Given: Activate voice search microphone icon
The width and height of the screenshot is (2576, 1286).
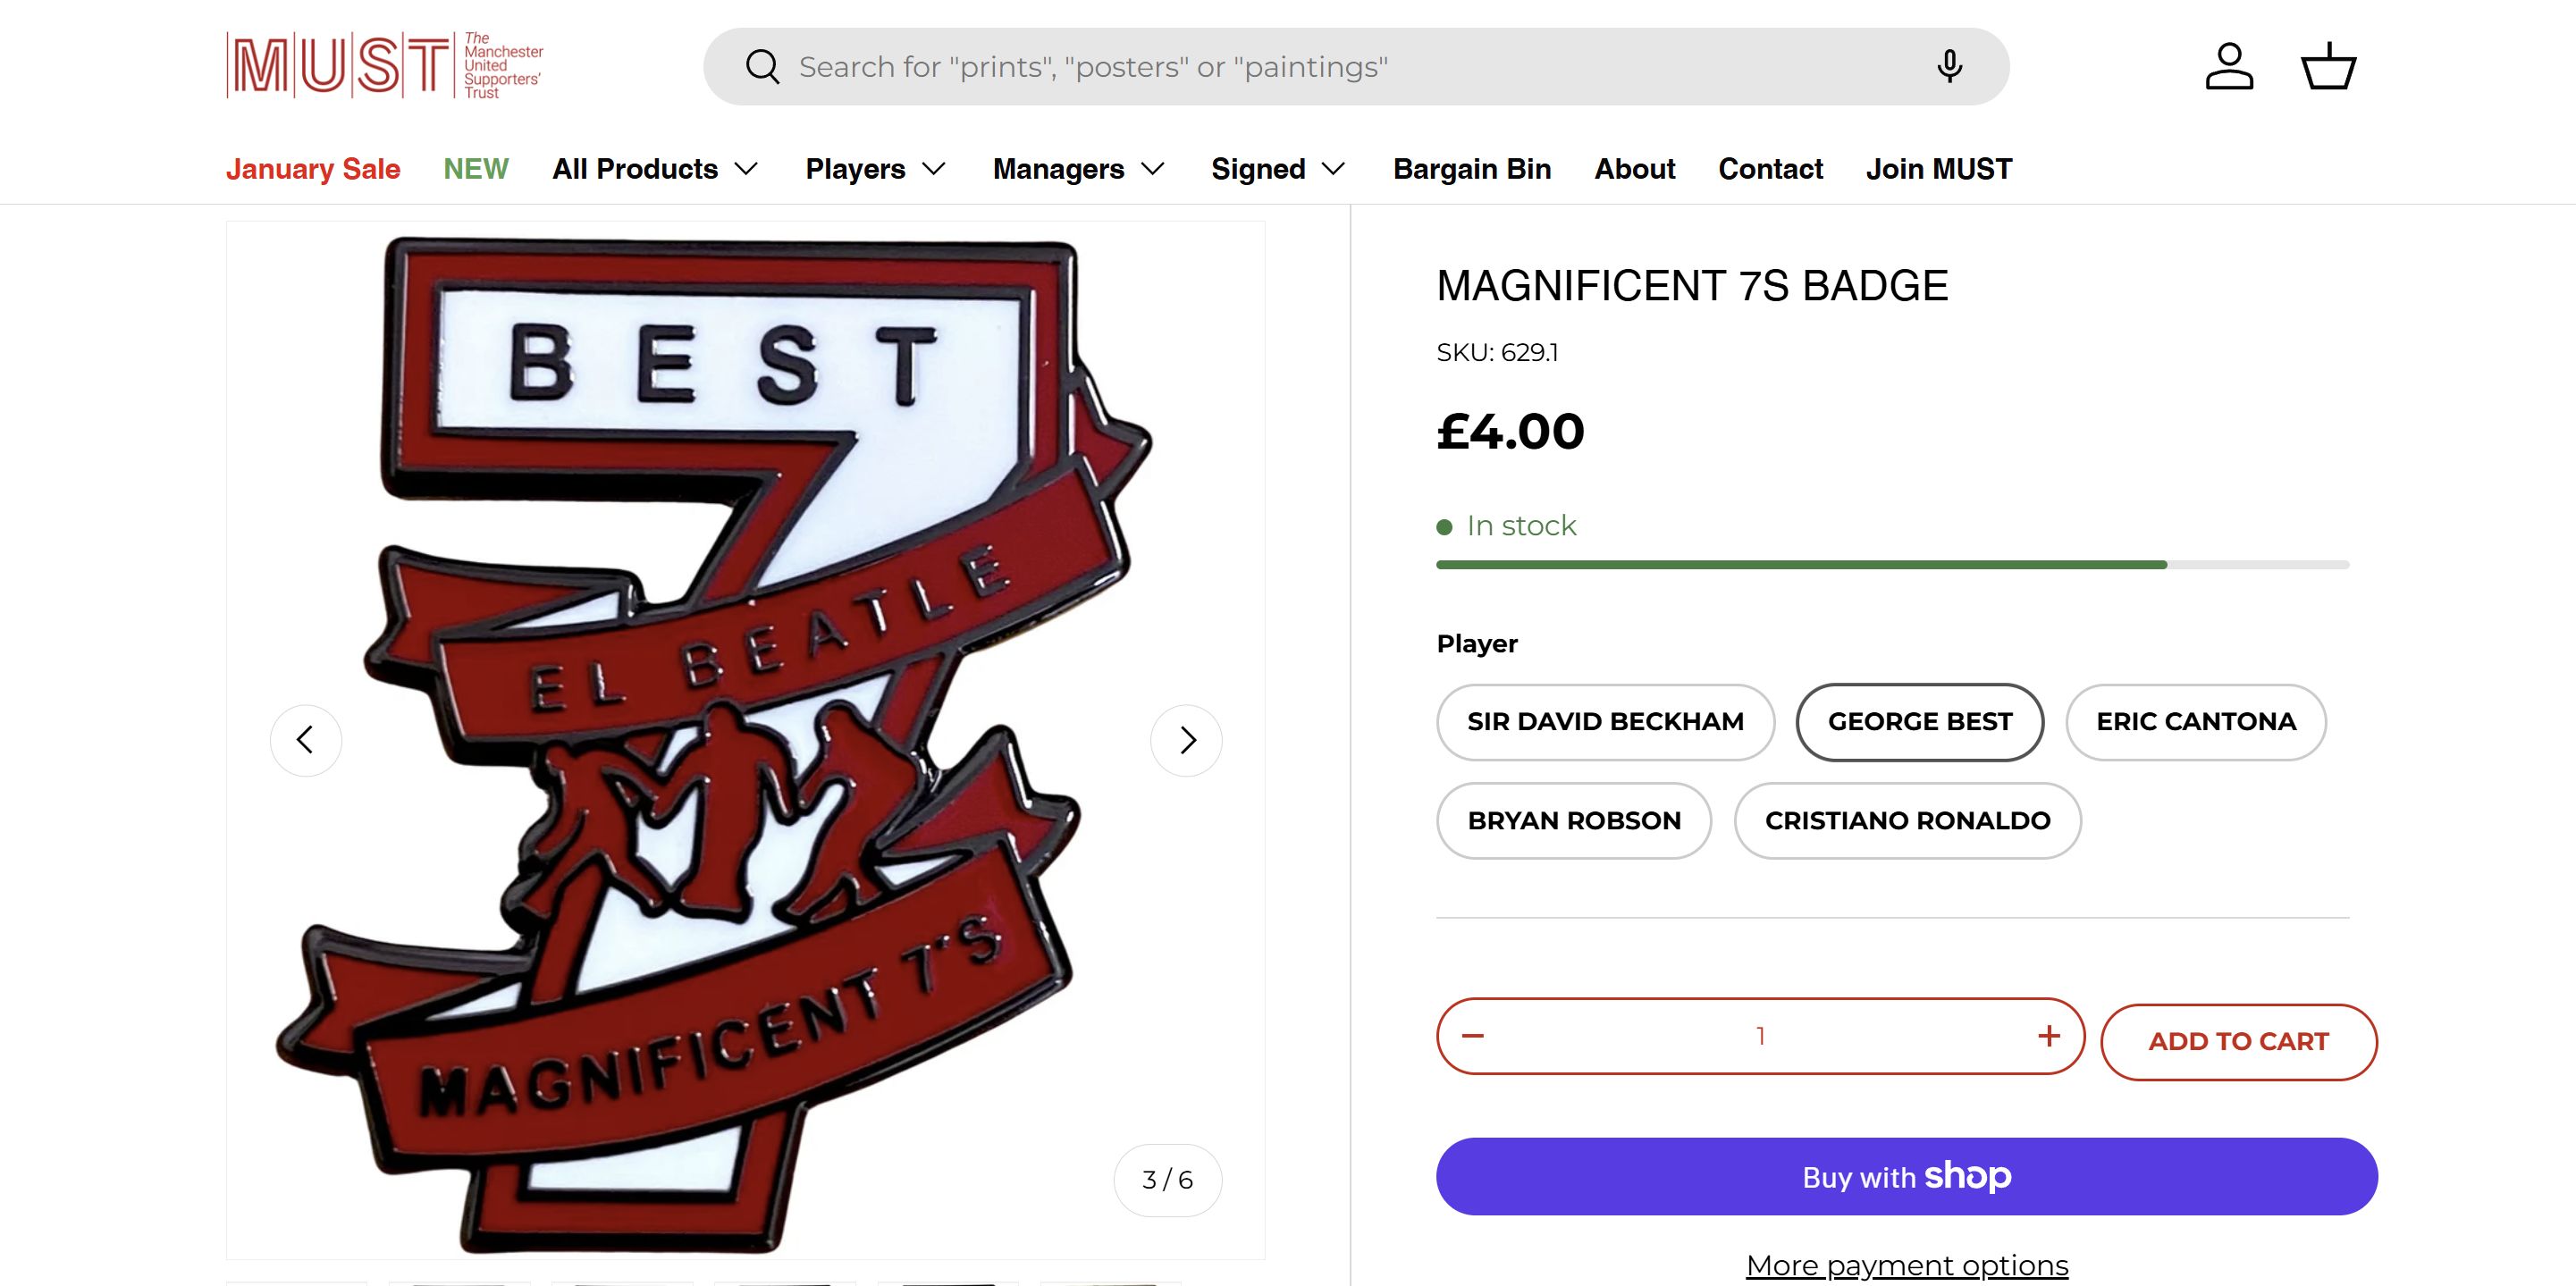Looking at the screenshot, I should click(x=1949, y=67).
